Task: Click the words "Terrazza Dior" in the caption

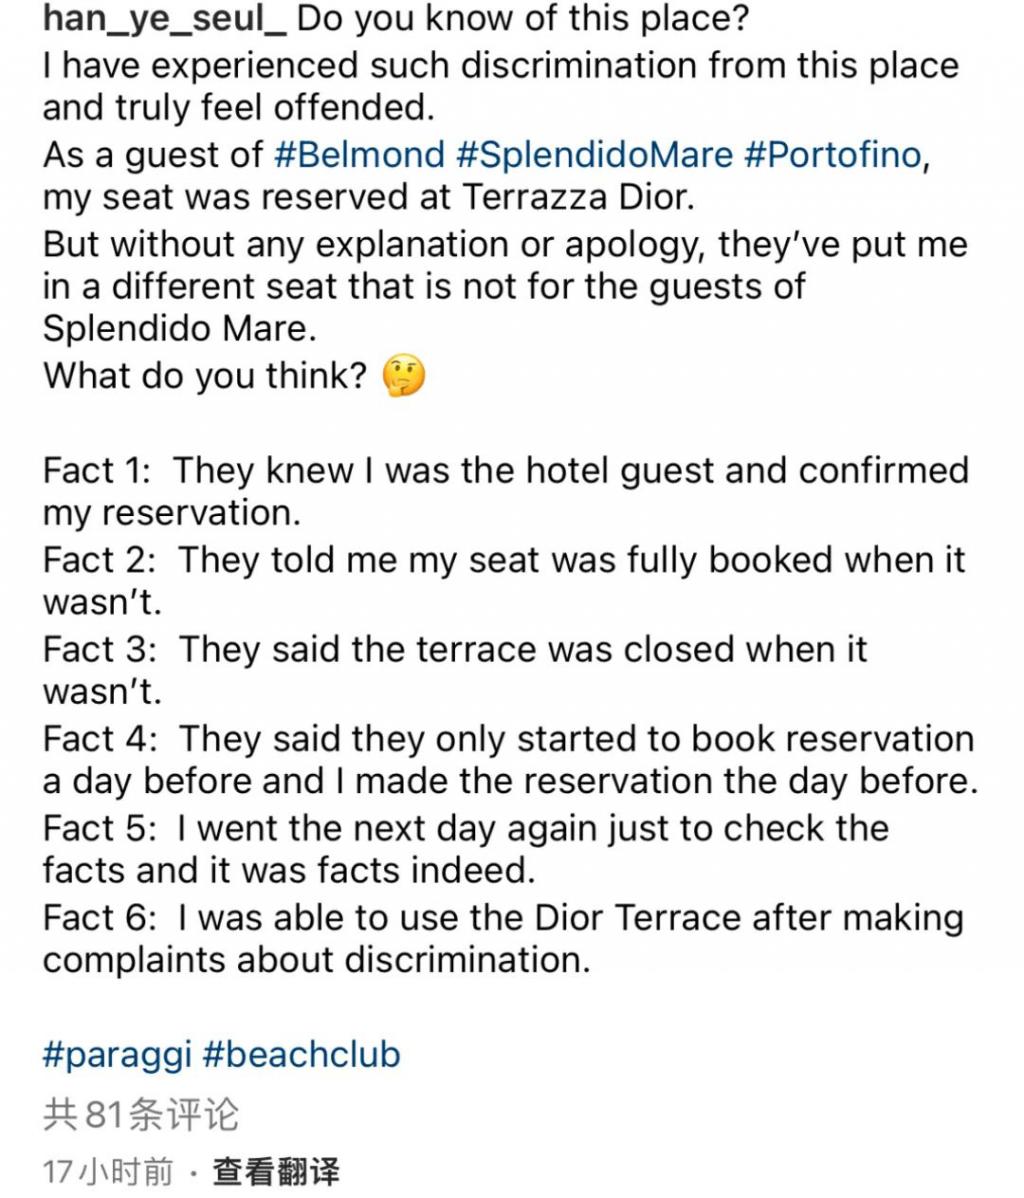Action: point(577,197)
